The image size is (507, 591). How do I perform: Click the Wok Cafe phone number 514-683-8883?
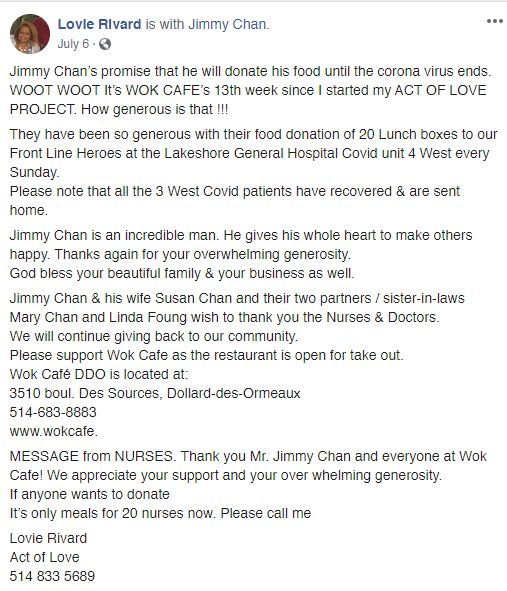tap(53, 412)
